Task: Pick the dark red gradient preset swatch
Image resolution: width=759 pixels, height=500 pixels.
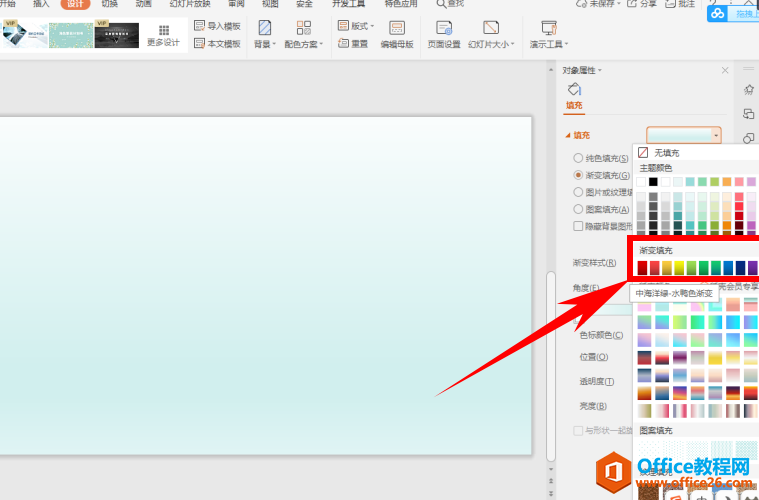Action: tap(642, 268)
